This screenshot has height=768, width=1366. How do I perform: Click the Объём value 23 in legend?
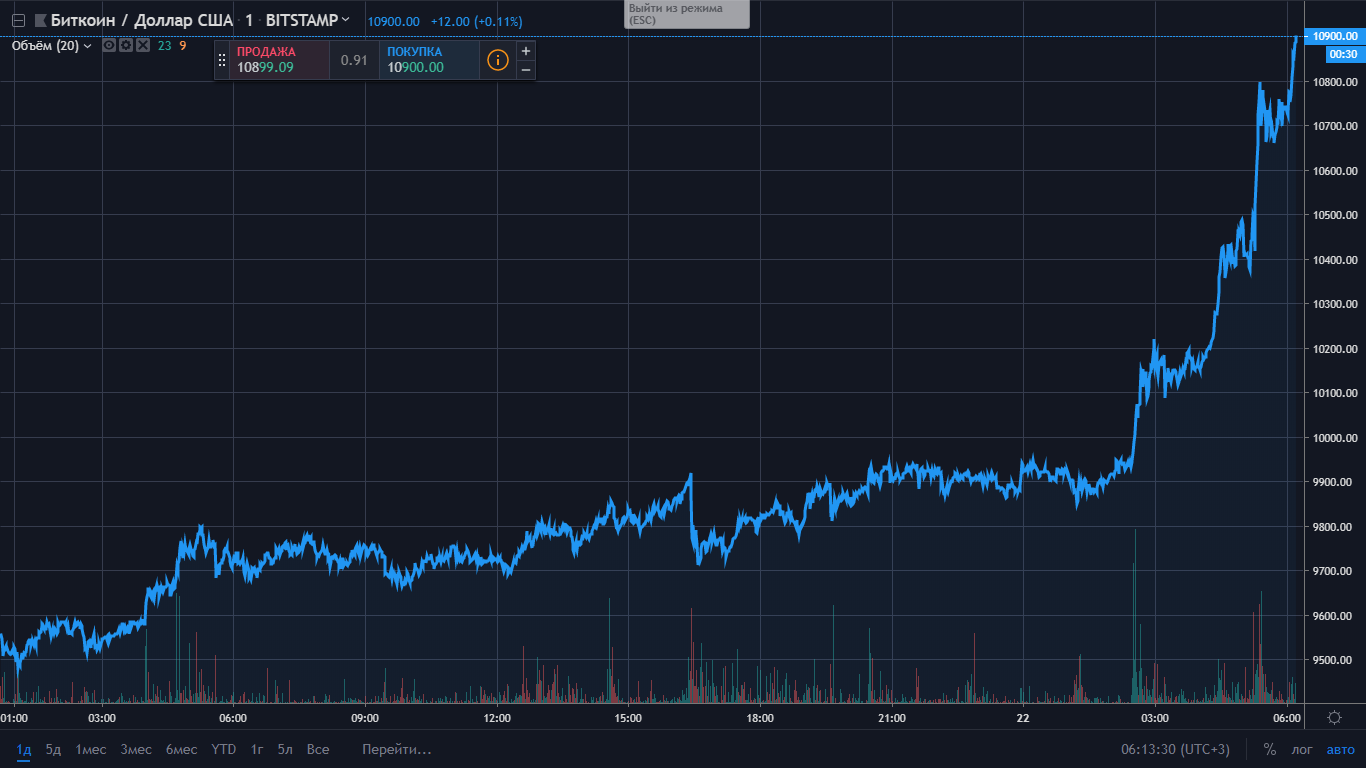point(164,45)
